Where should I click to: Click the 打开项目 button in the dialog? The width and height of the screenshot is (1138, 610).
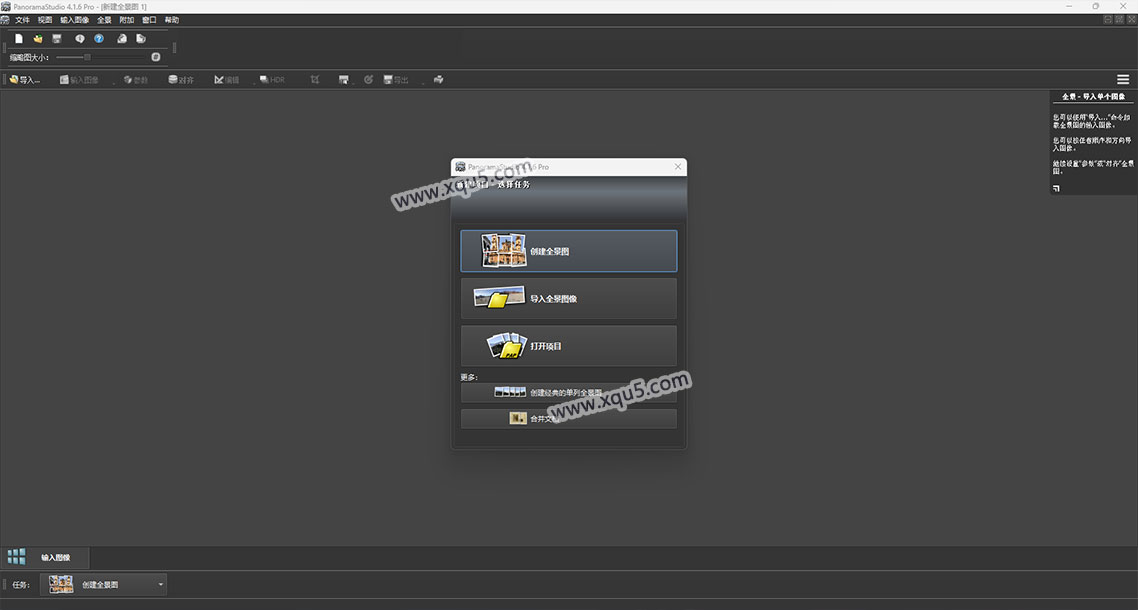point(569,346)
